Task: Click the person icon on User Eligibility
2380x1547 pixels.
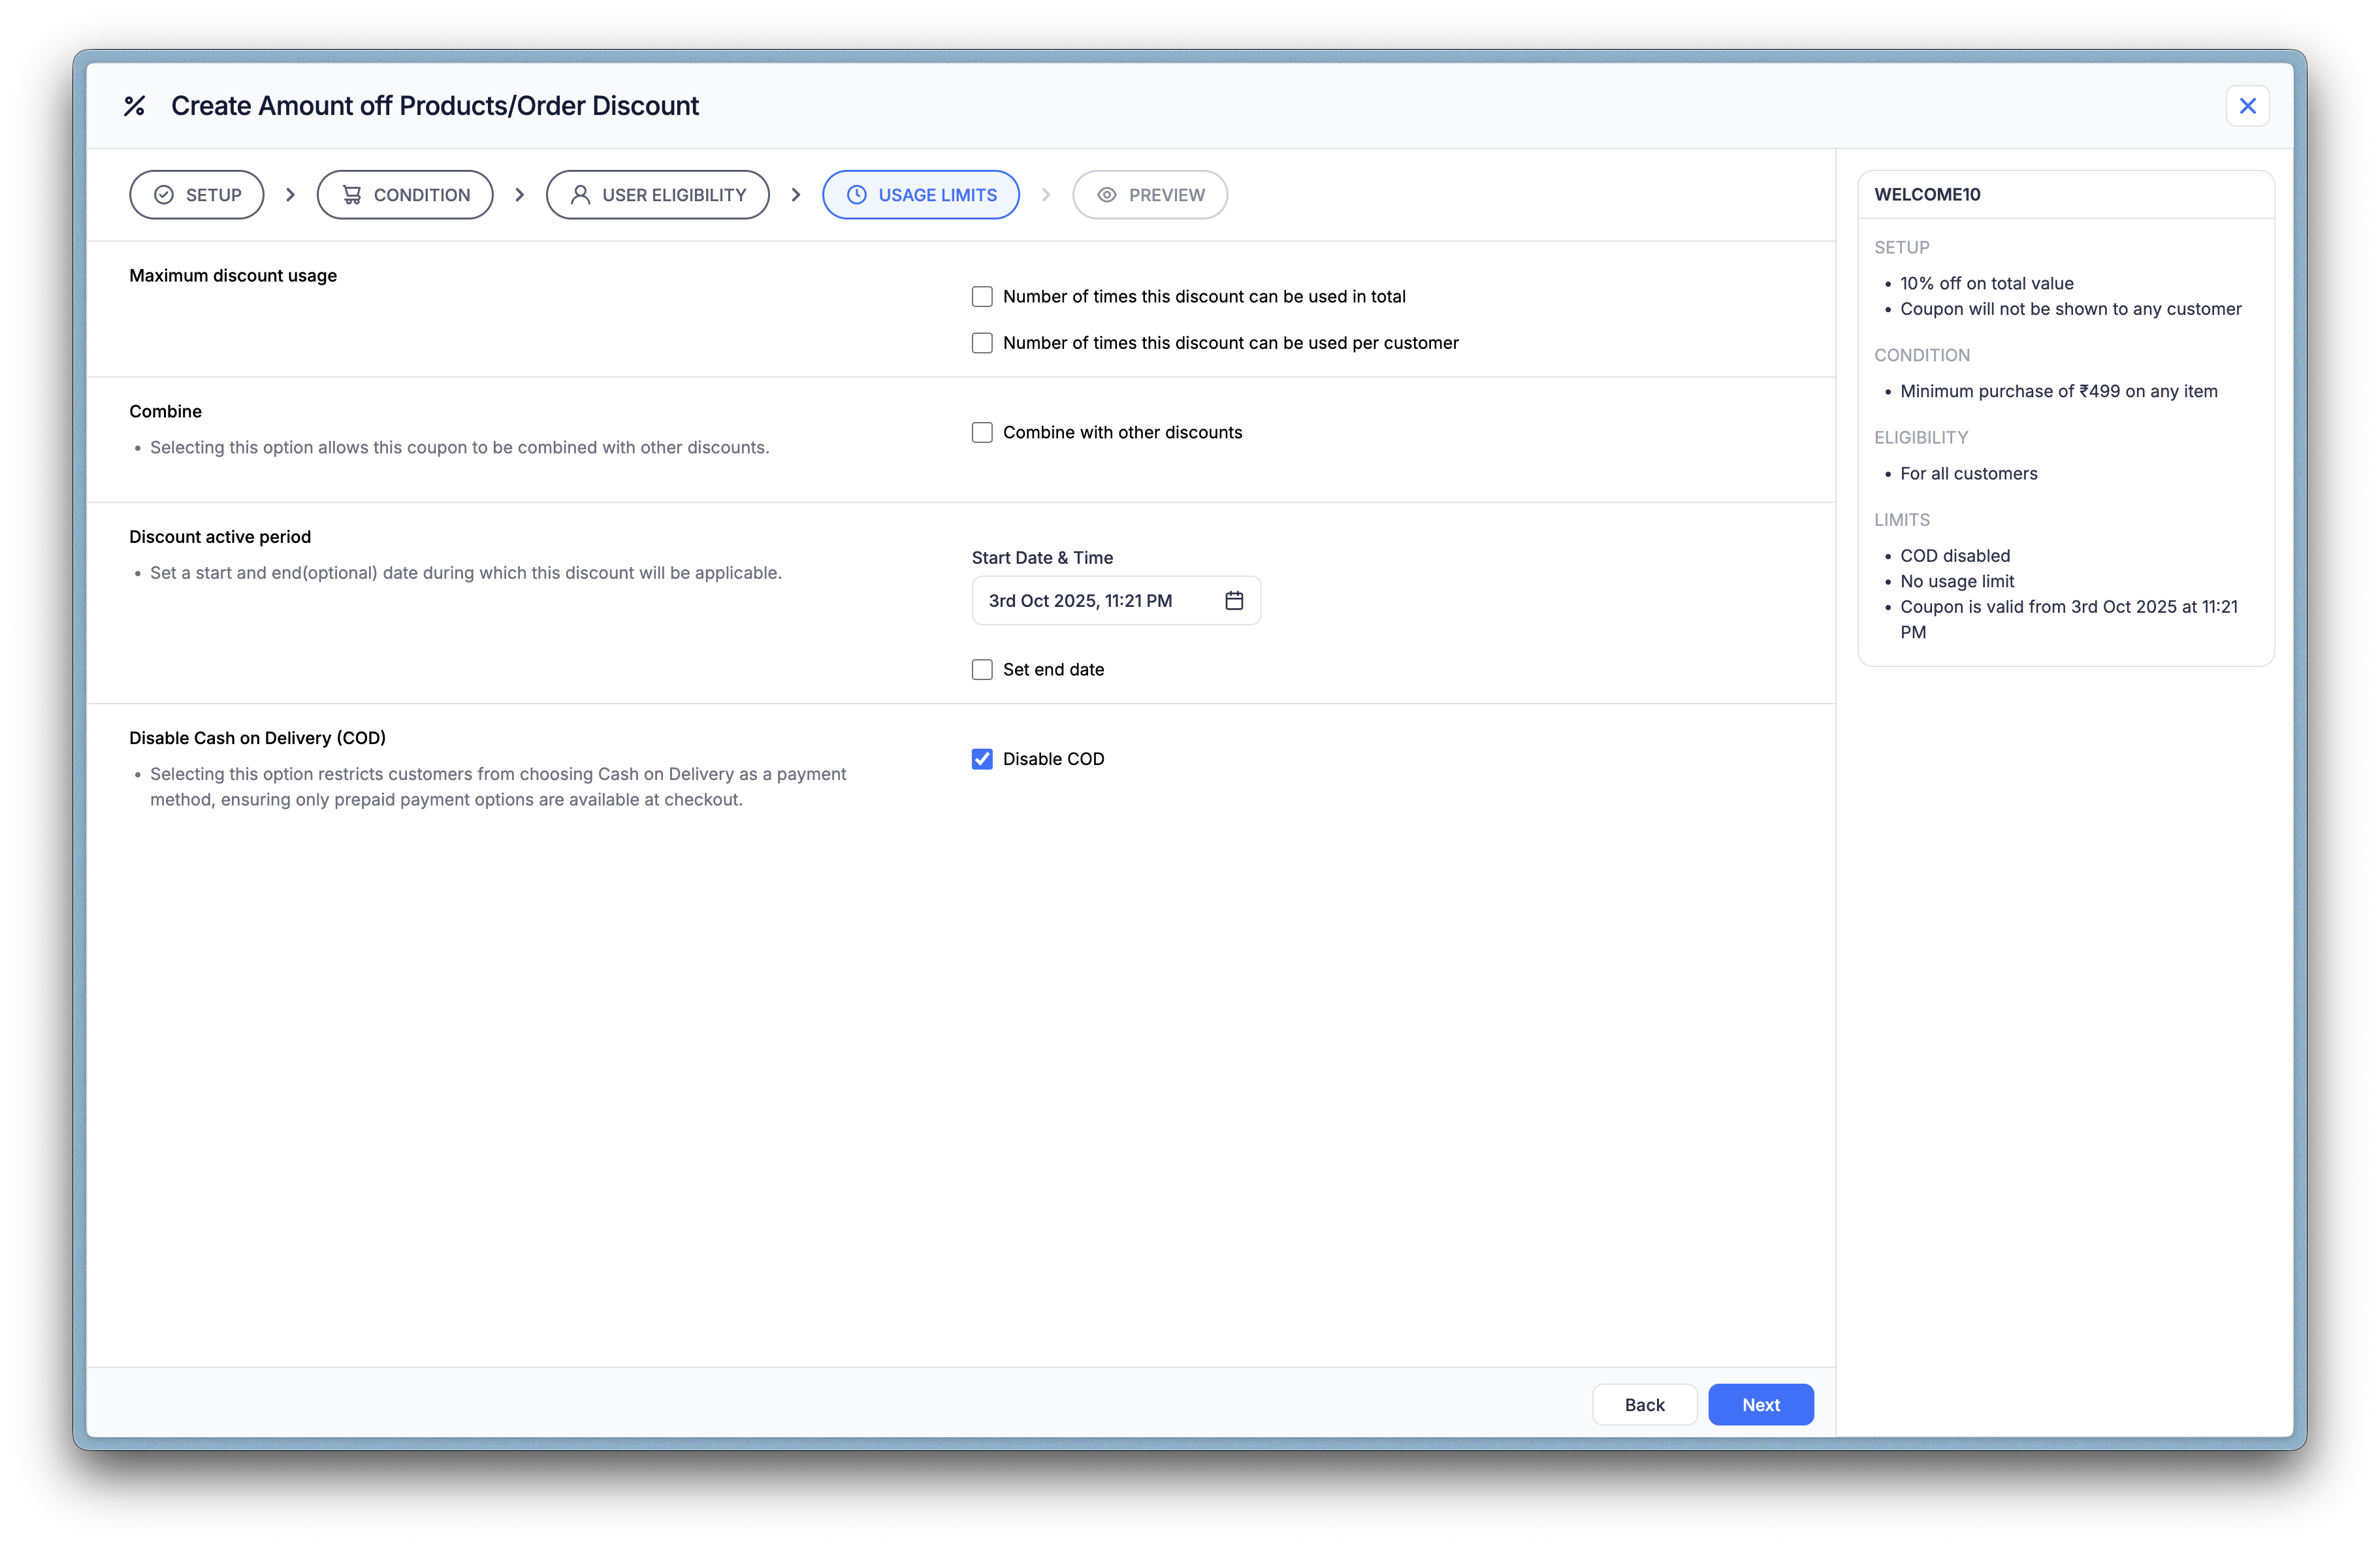Action: 580,195
